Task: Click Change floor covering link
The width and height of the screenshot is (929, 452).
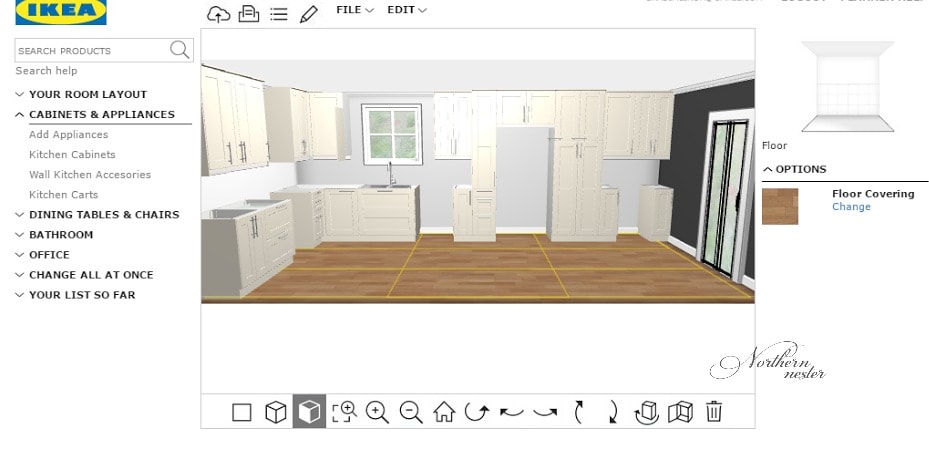Action: coord(851,207)
